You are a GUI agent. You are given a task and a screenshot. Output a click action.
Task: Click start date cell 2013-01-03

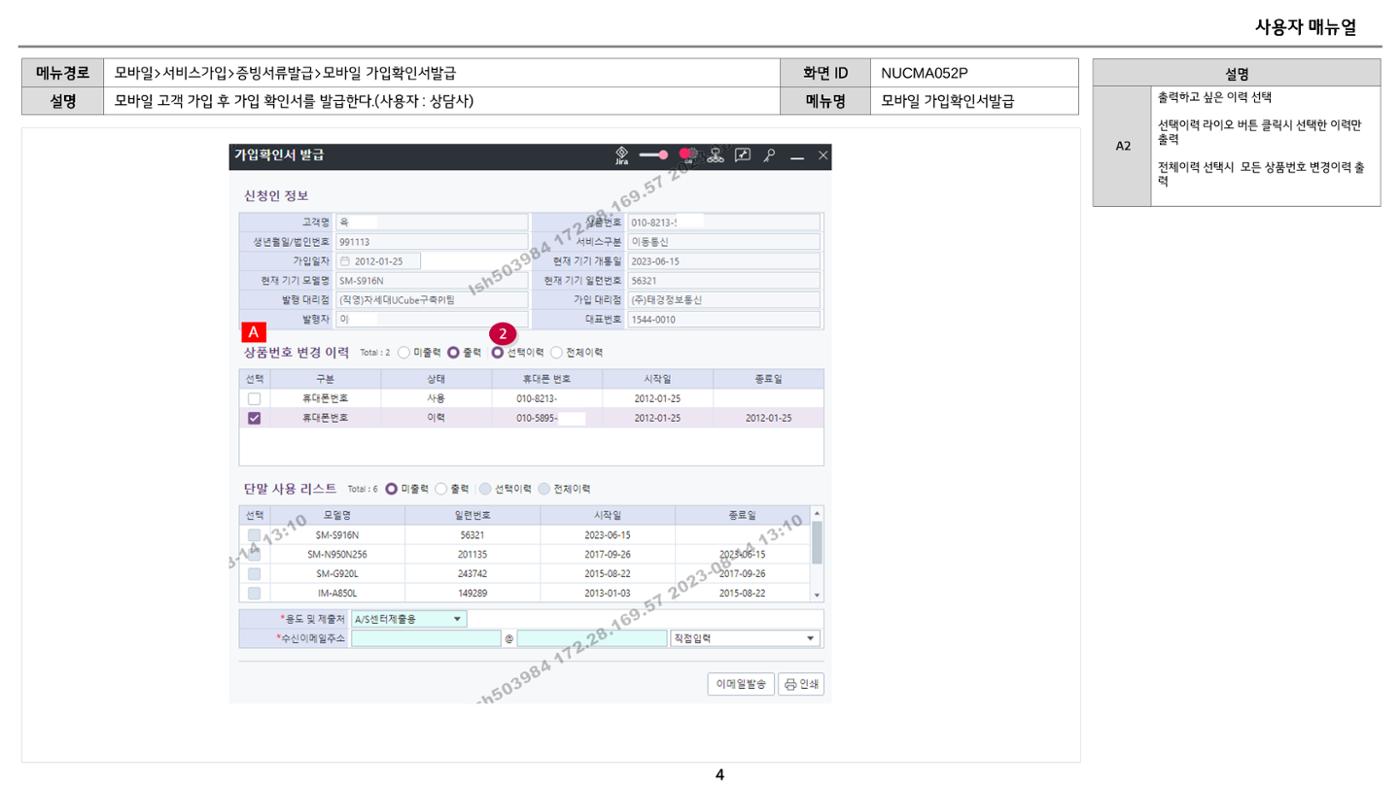tap(607, 593)
